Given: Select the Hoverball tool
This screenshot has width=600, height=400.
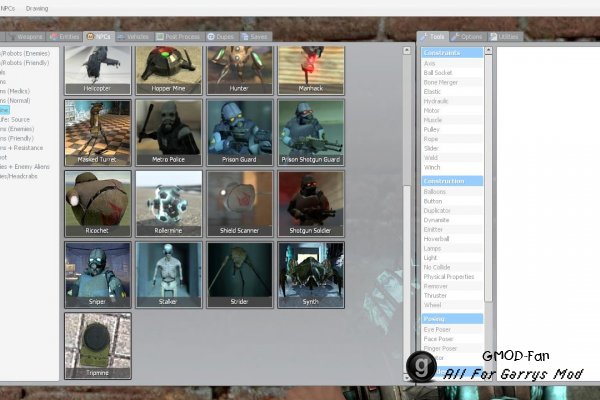Looking at the screenshot, I should 452,239.
